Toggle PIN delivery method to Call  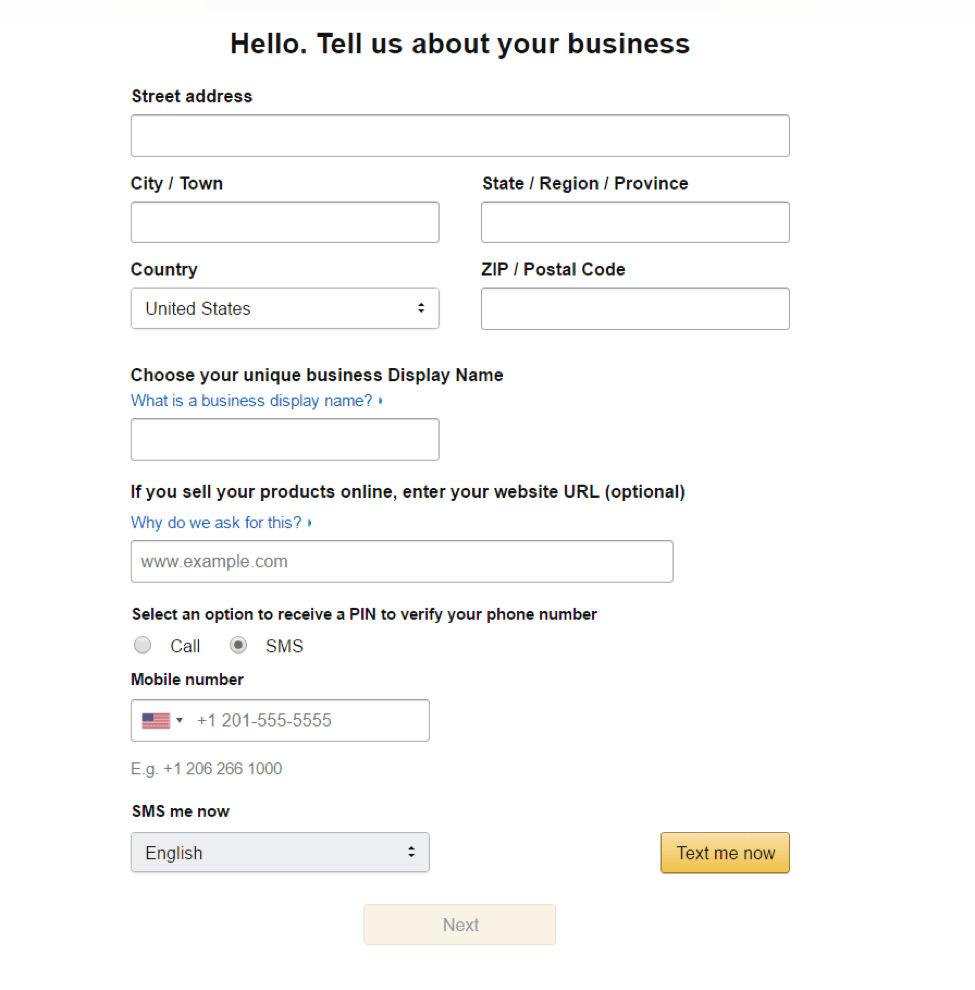click(142, 645)
